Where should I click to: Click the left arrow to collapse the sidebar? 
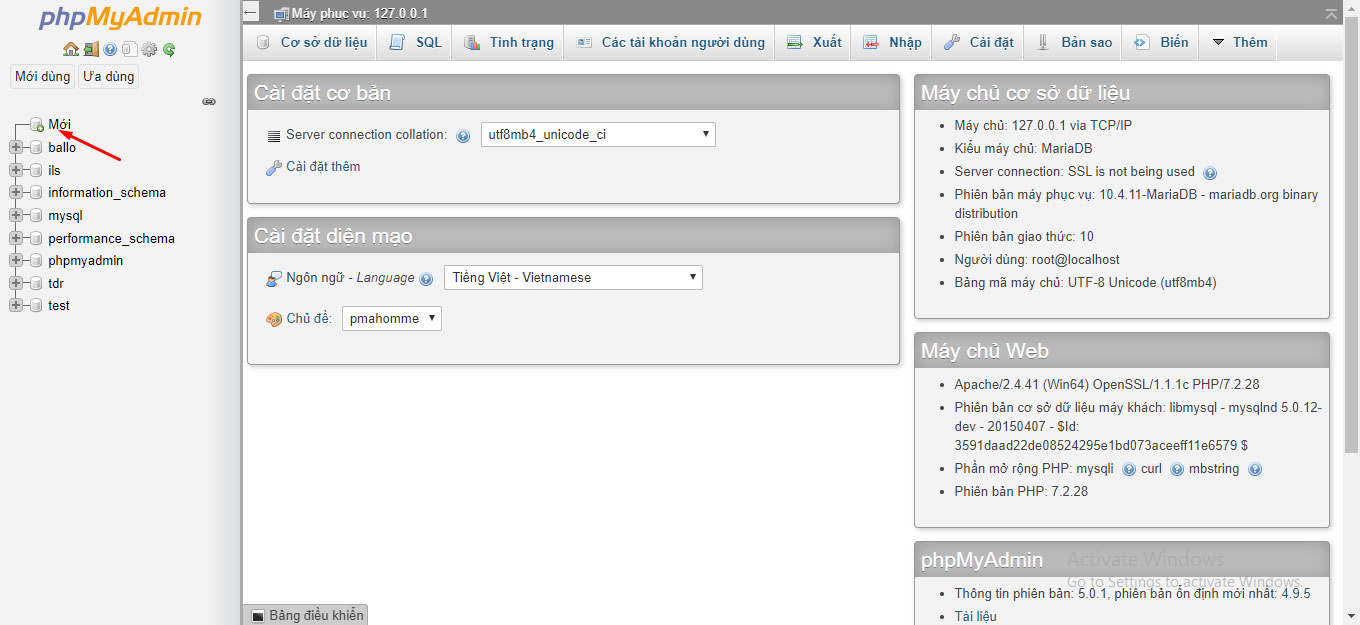click(x=251, y=12)
